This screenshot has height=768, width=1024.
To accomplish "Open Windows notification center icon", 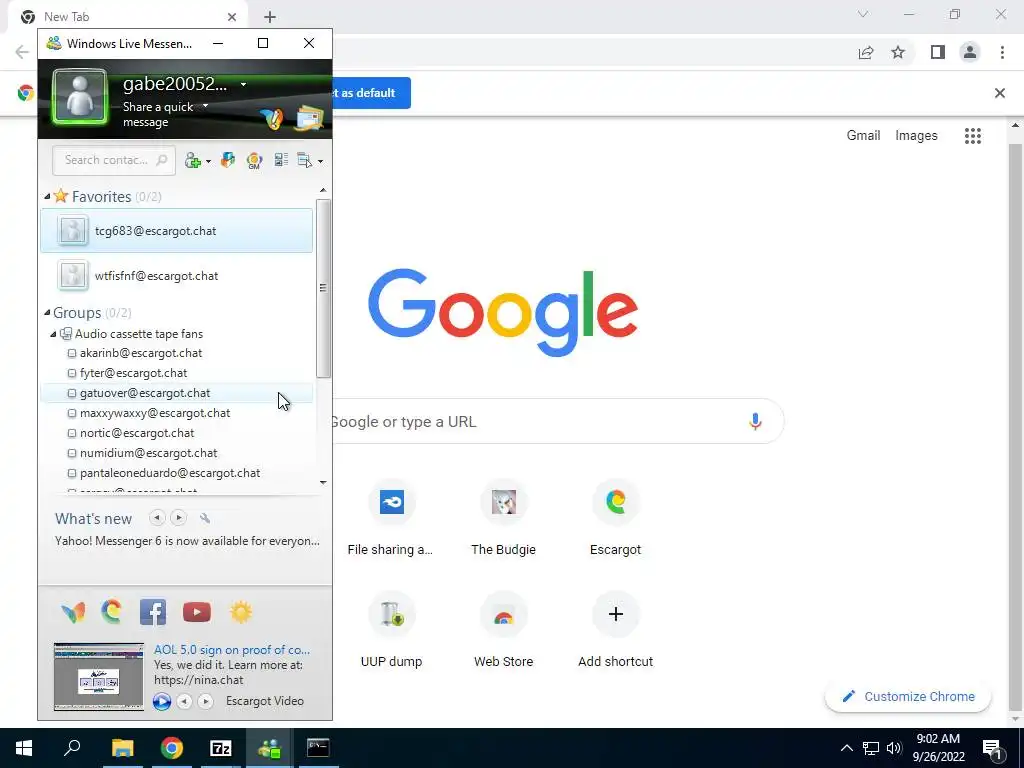I will click(x=993, y=748).
